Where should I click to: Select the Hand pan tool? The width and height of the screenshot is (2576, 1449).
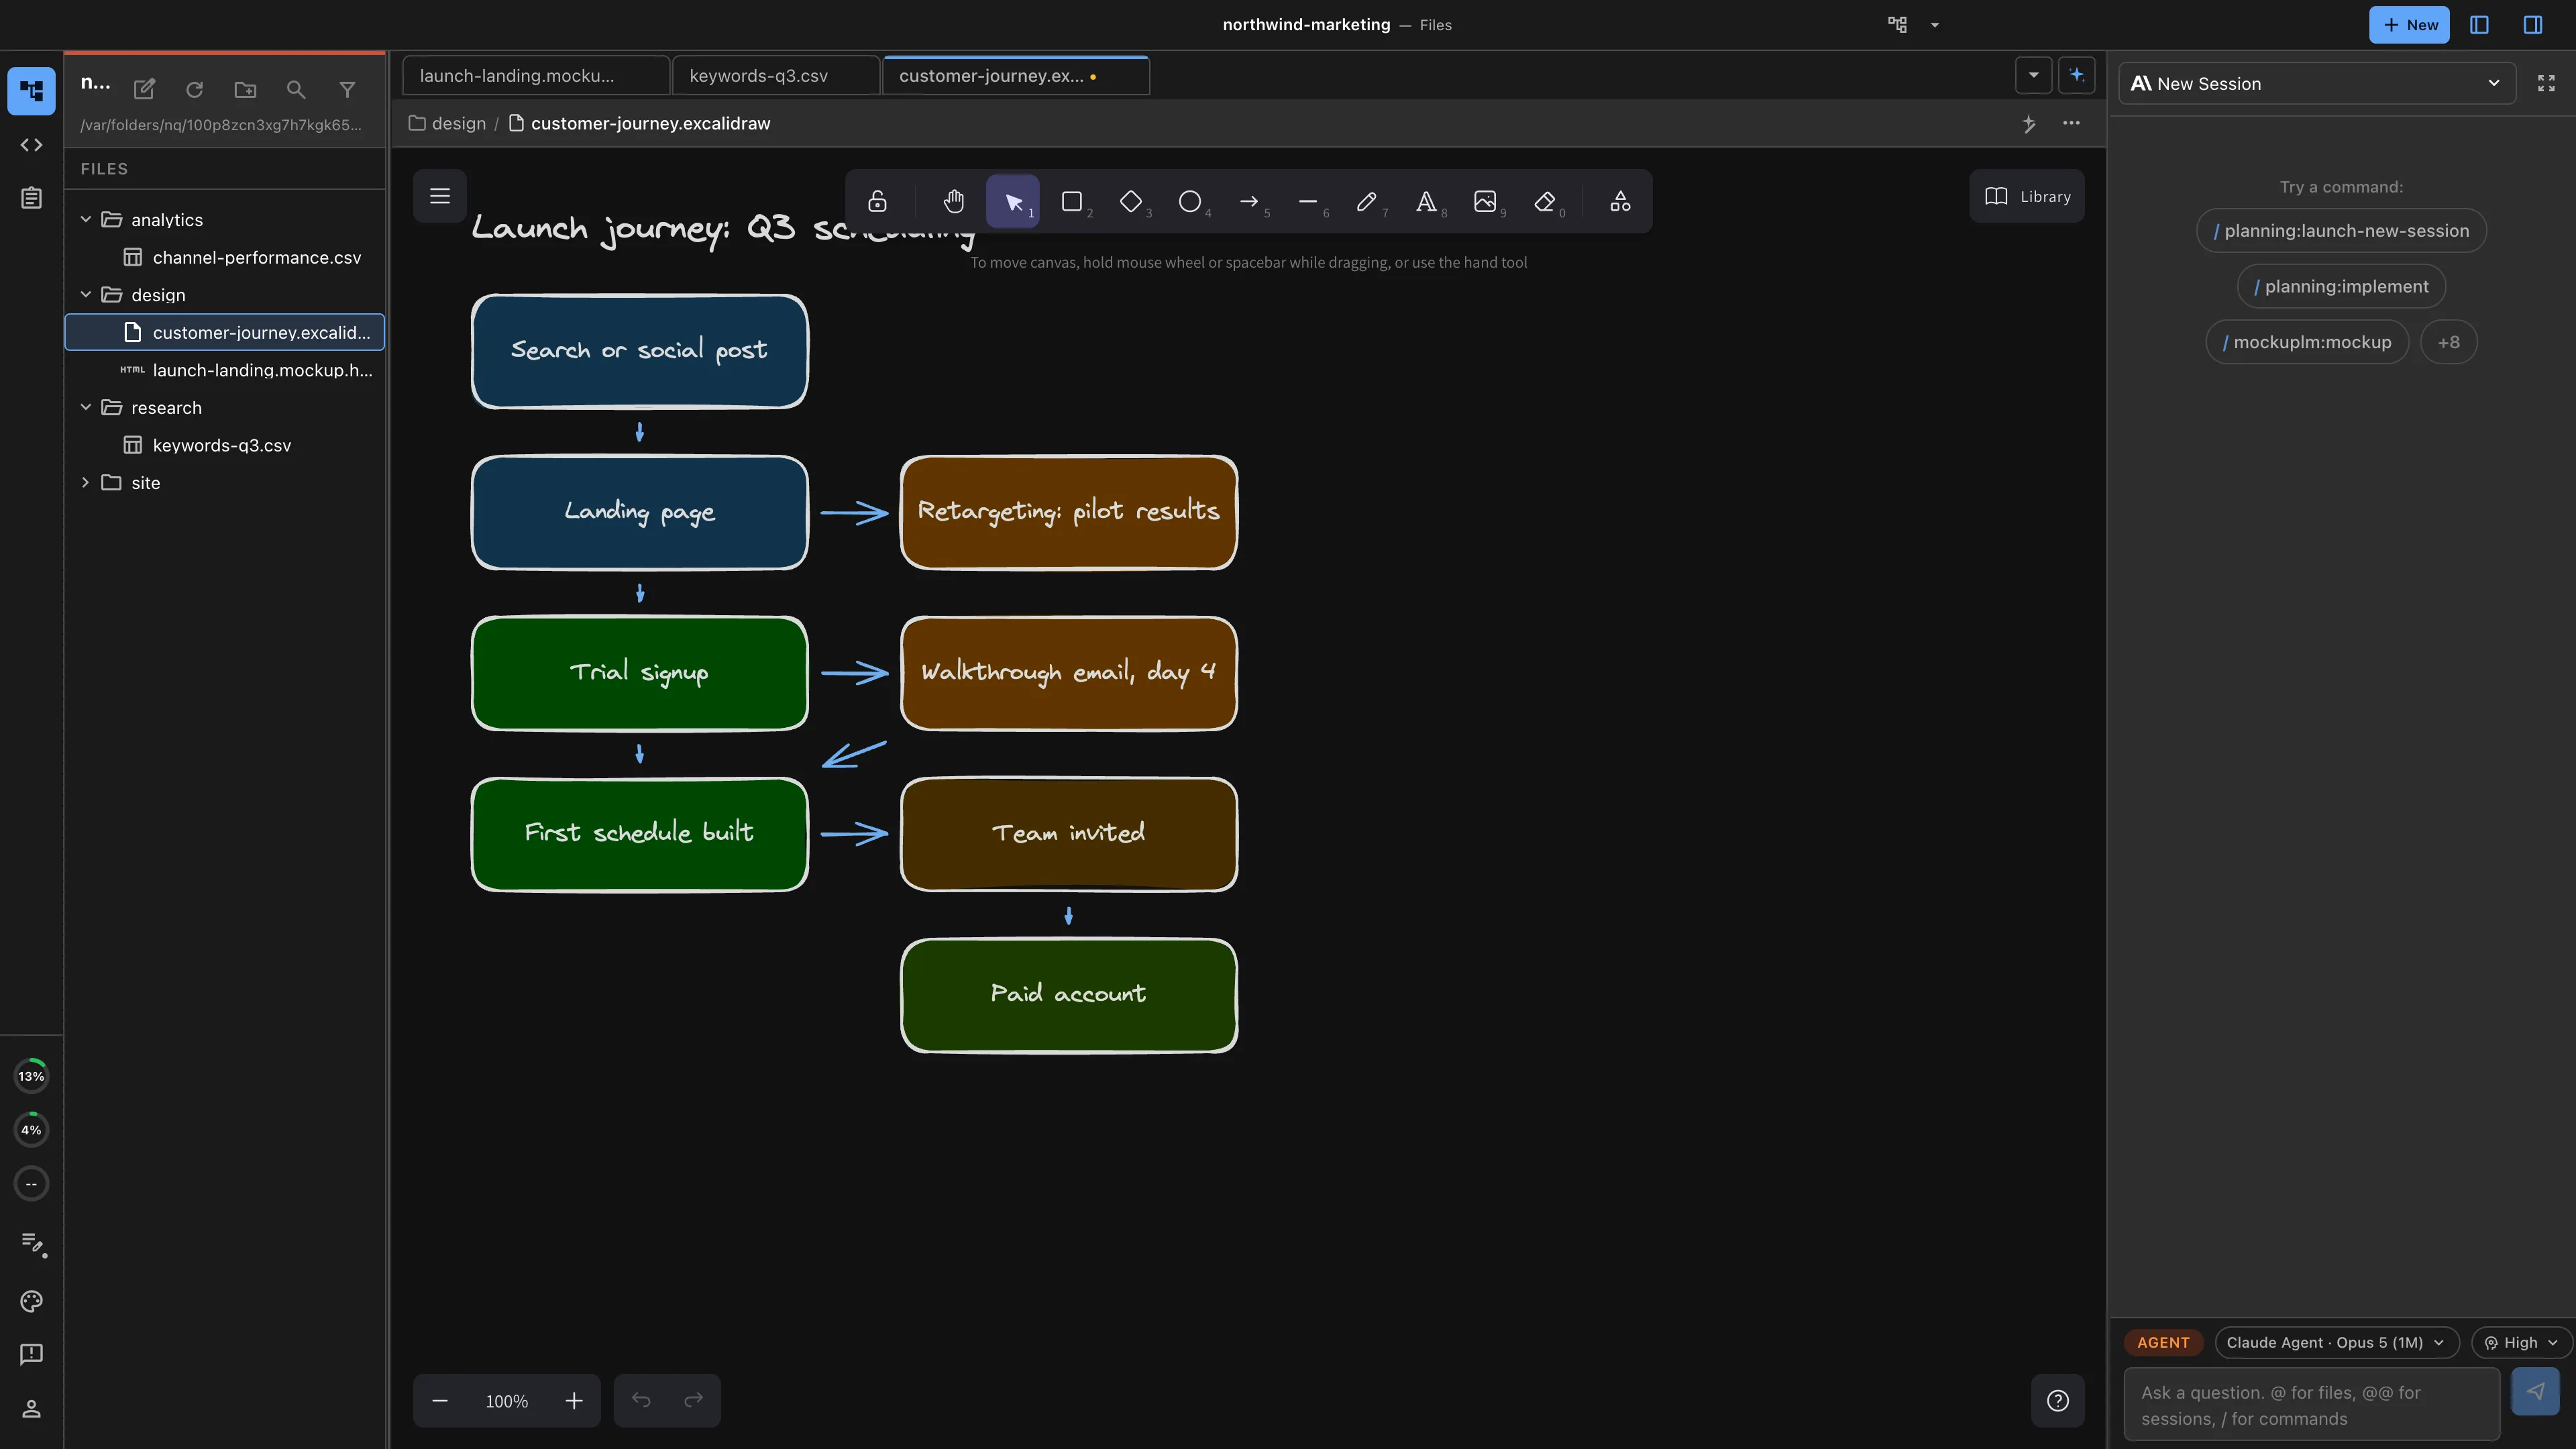[953, 201]
